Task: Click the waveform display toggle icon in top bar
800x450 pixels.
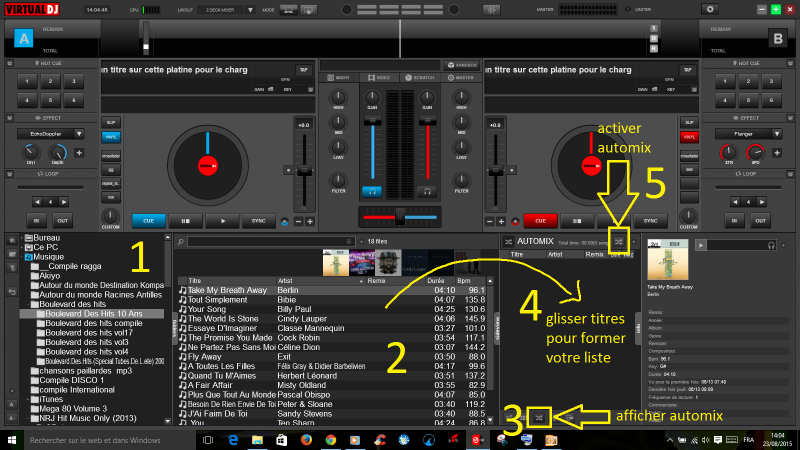Action: point(491,10)
